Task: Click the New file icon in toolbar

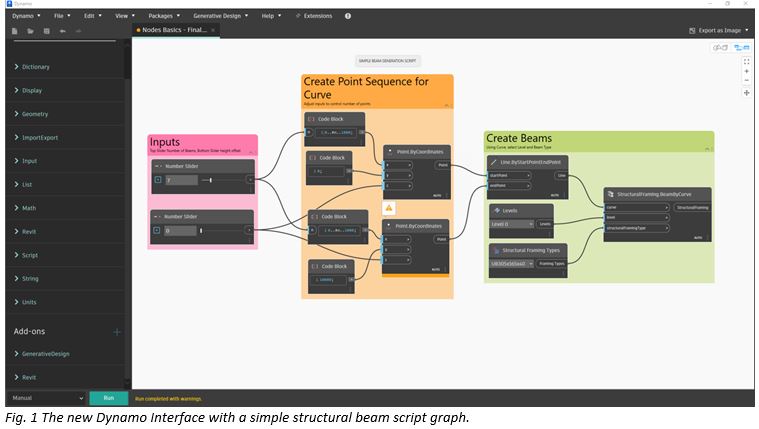Action: pos(15,31)
